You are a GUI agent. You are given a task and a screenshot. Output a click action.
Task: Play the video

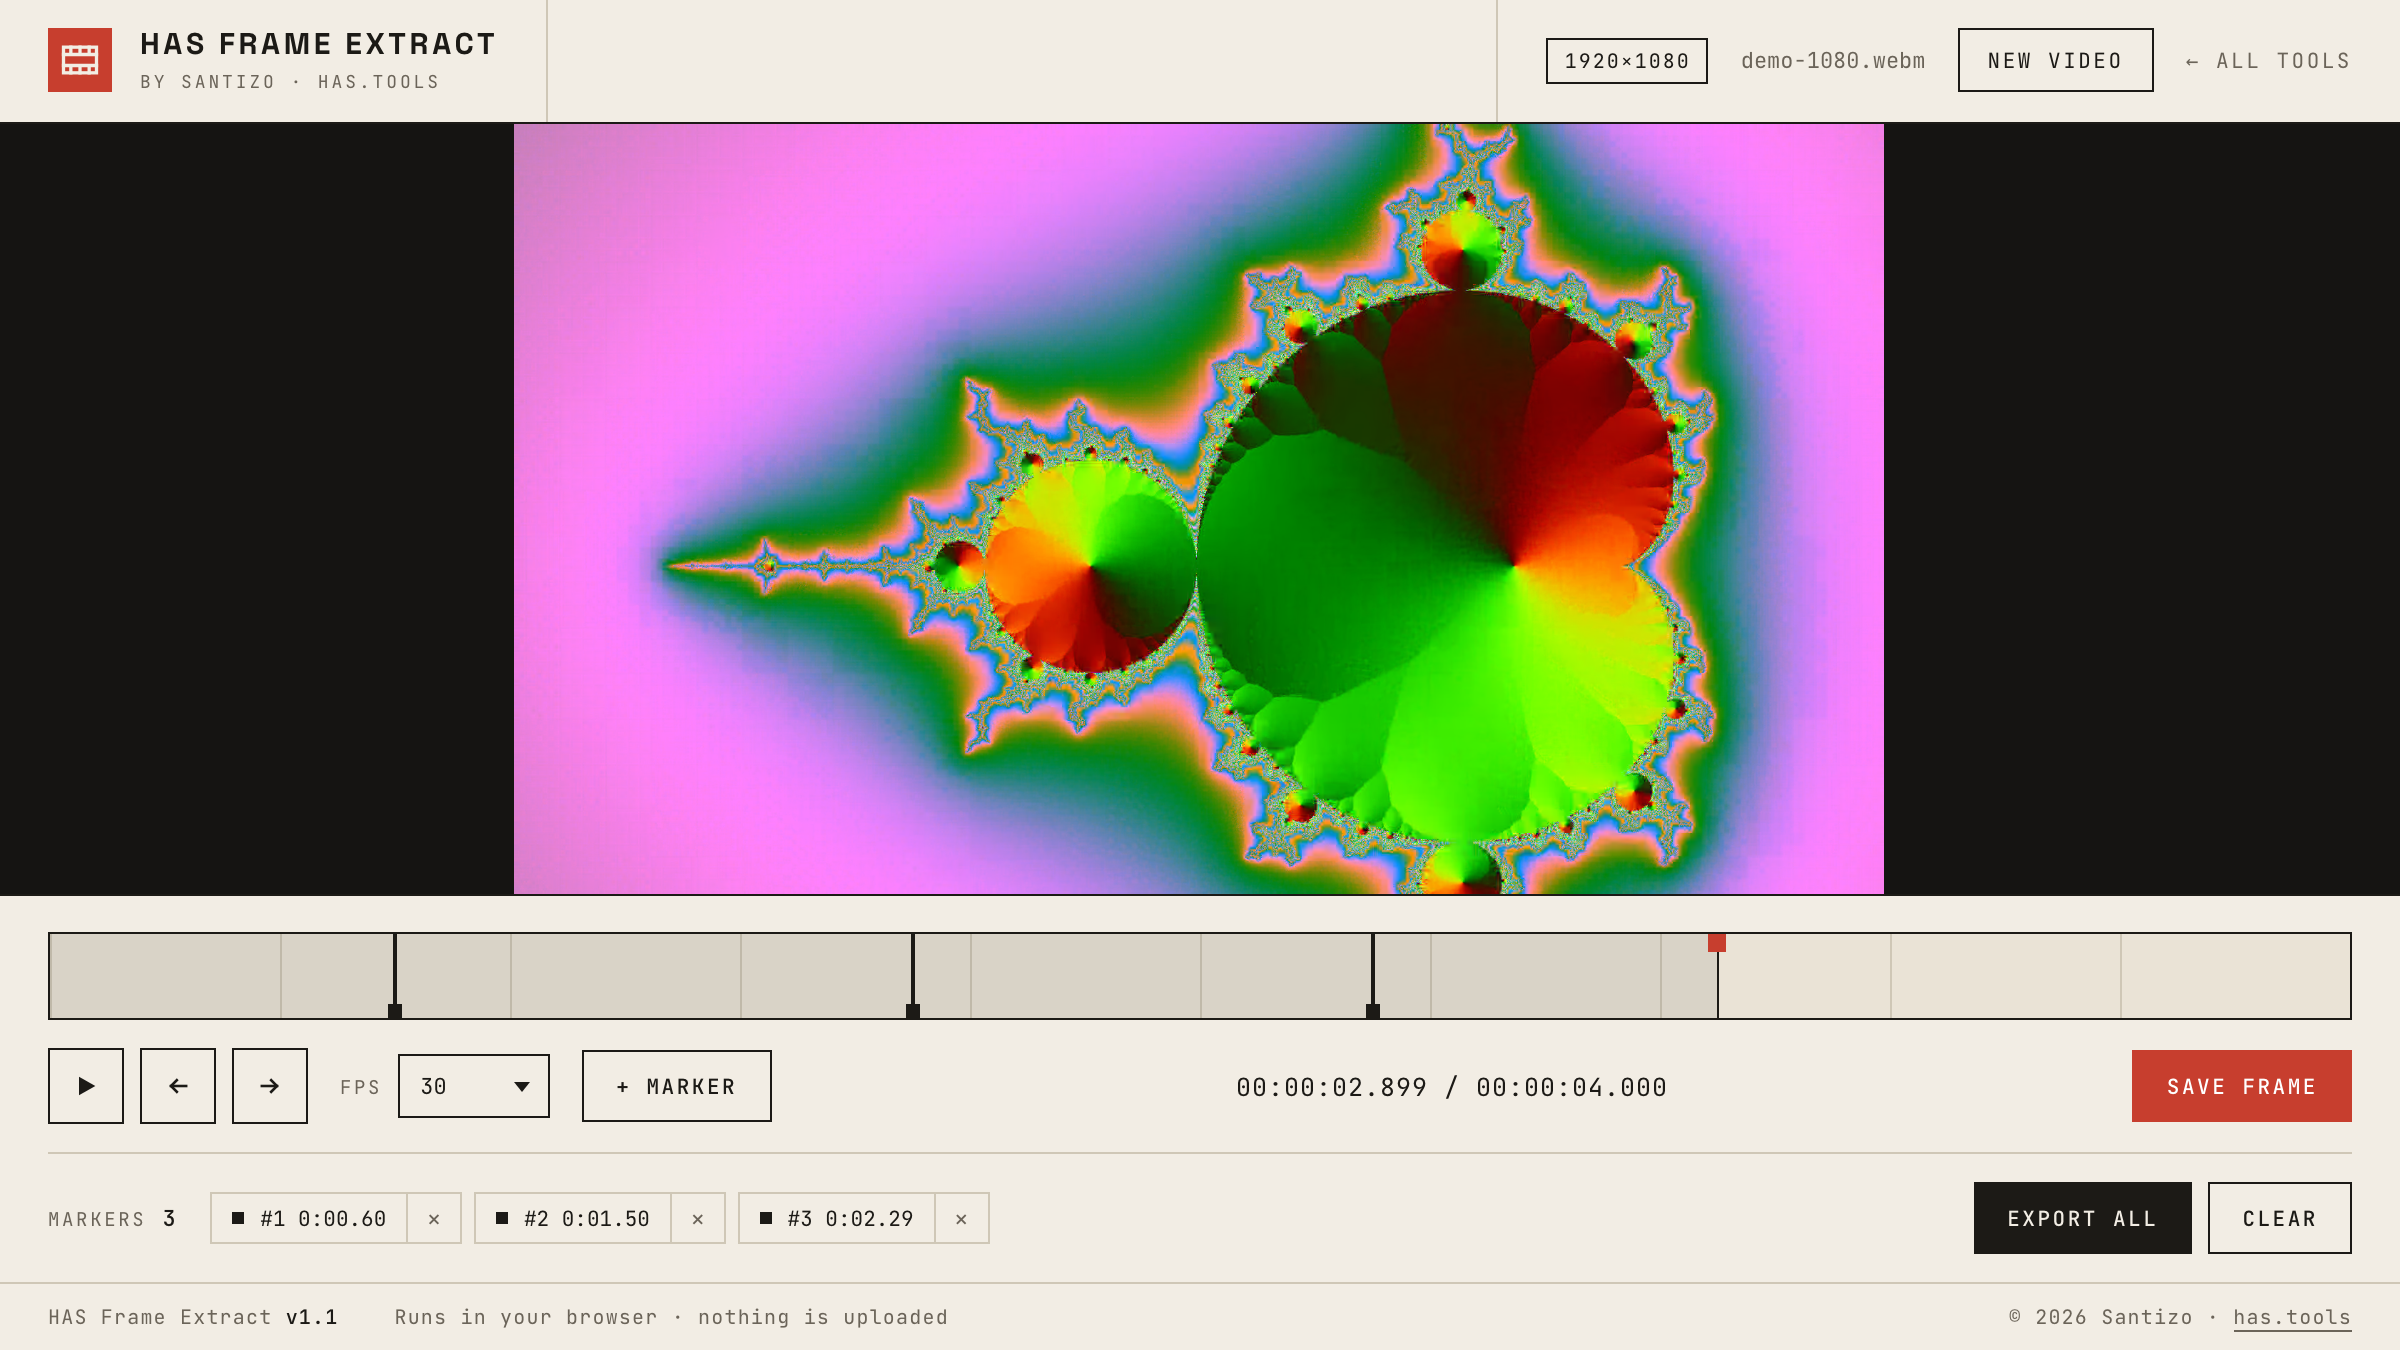(86, 1086)
